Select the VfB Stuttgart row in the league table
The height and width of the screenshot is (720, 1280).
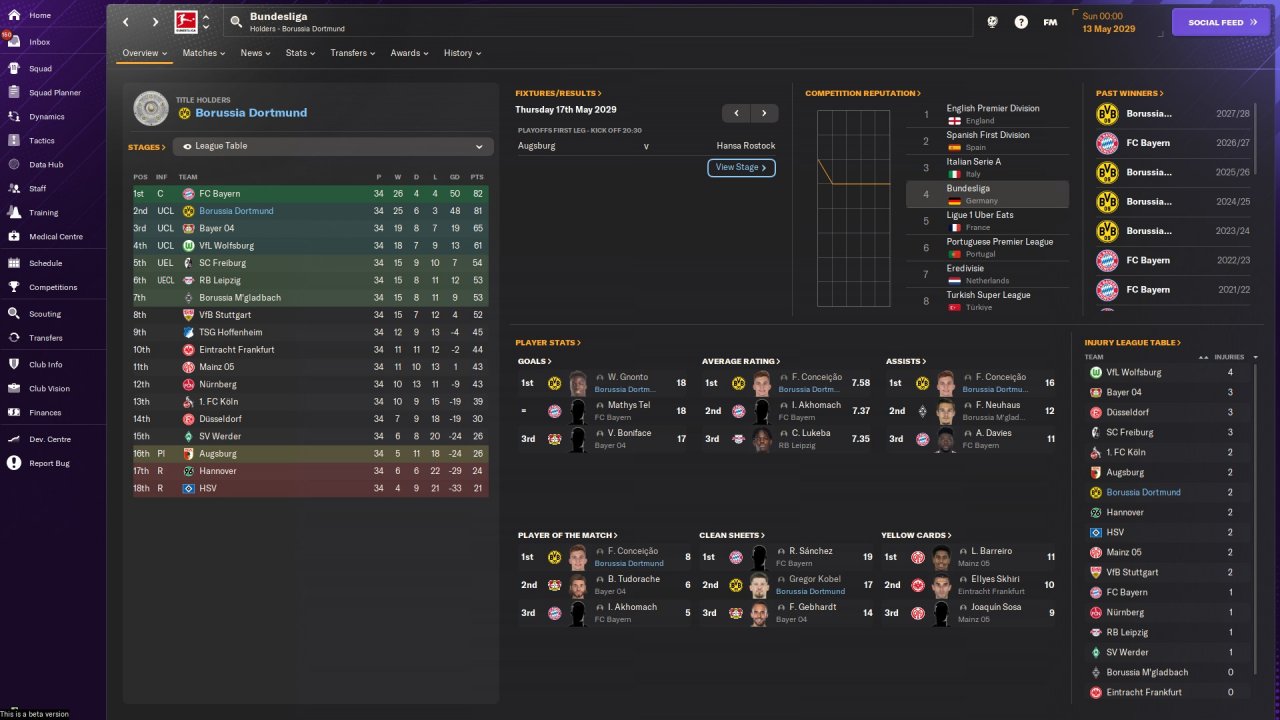pyautogui.click(x=310, y=315)
